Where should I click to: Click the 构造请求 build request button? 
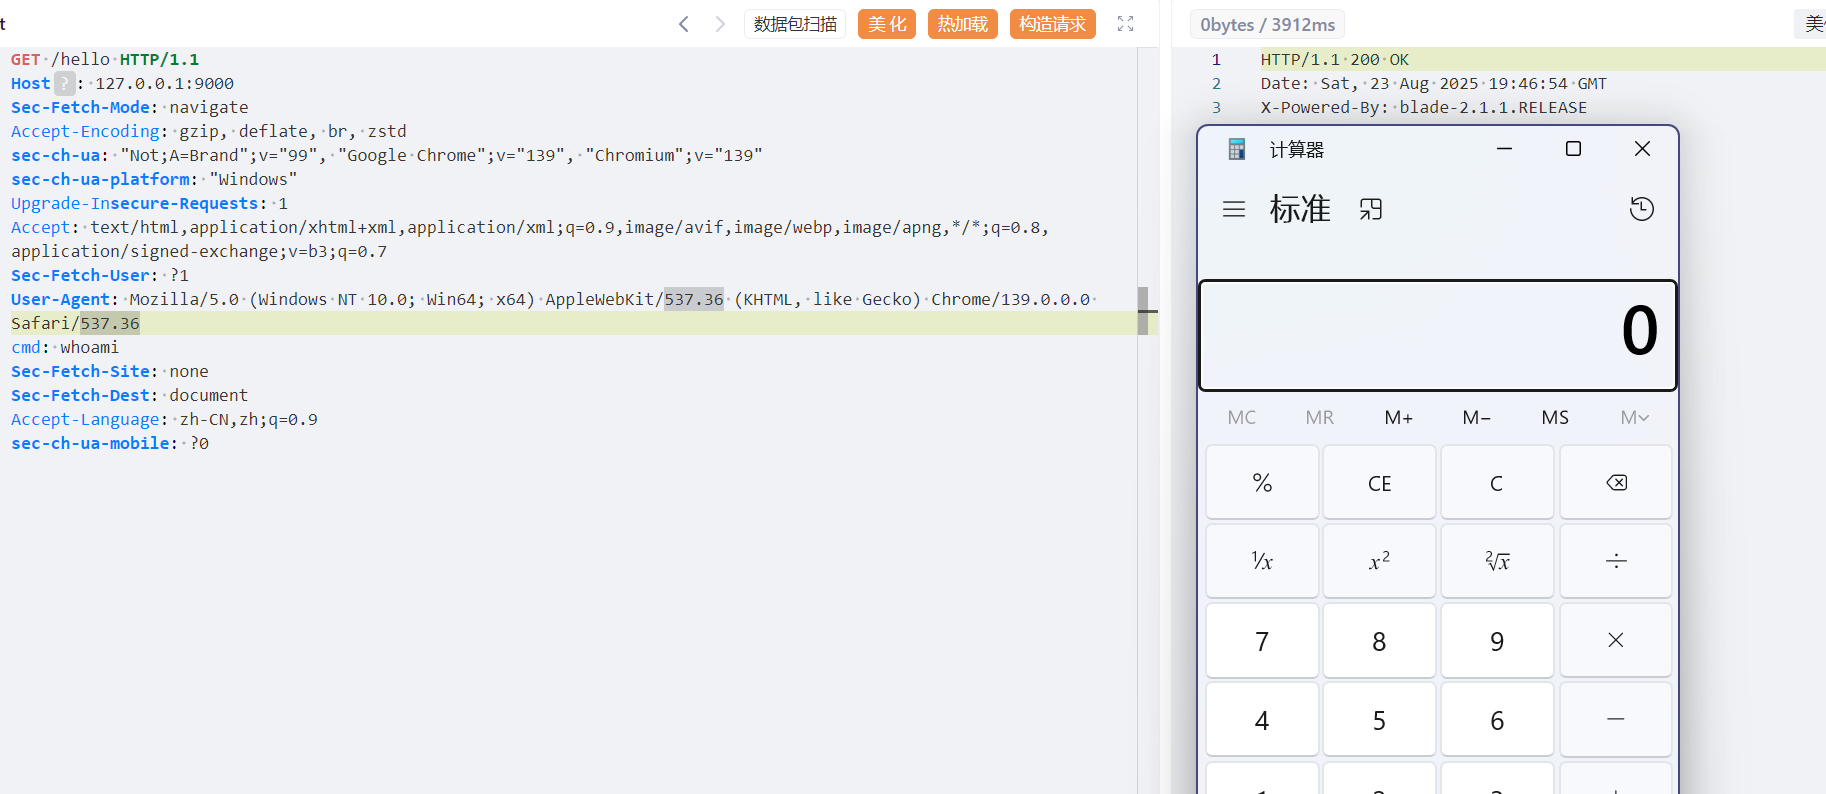tap(1053, 24)
